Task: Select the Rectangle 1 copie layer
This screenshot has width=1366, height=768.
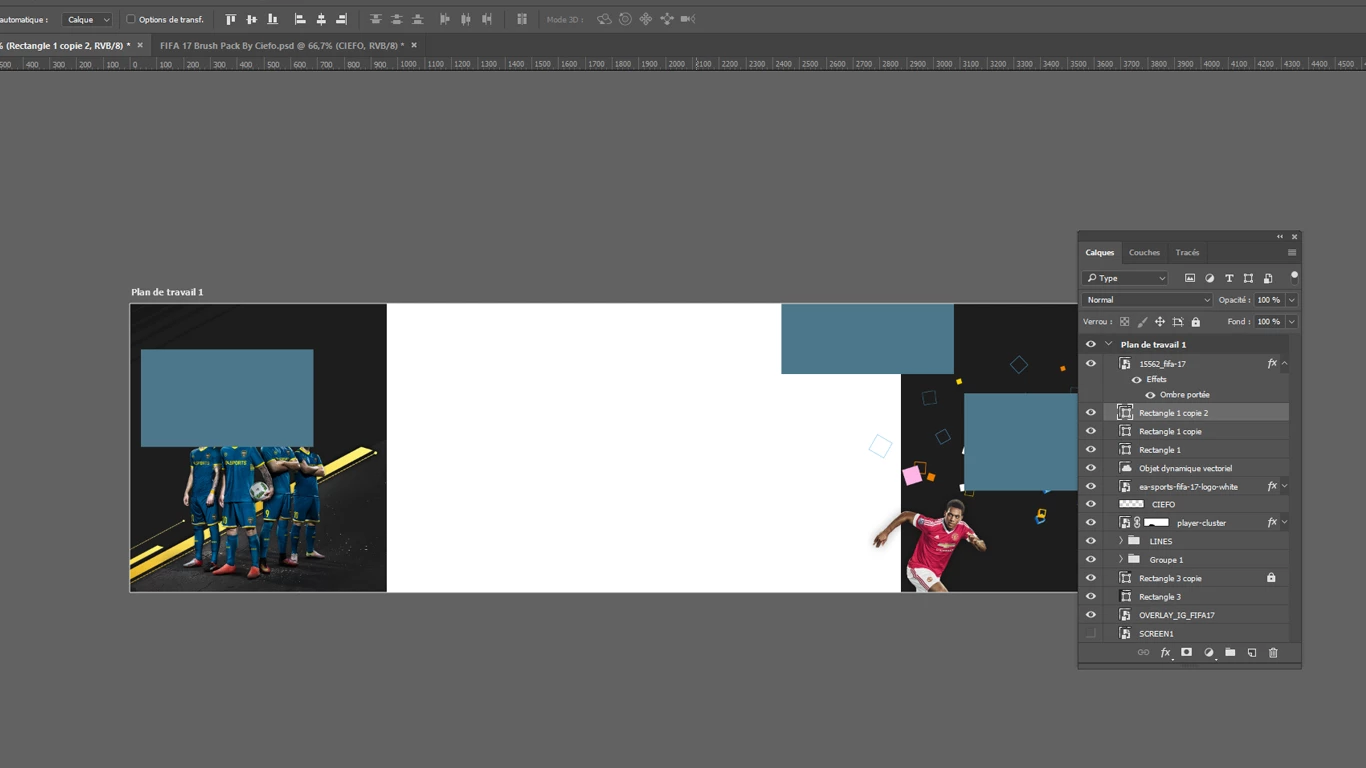Action: pos(1195,432)
